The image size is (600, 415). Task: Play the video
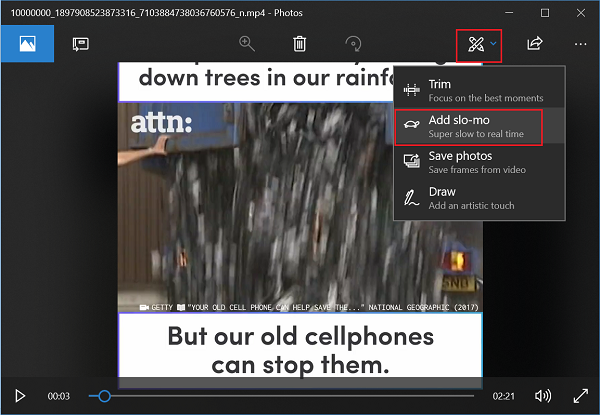[20, 396]
